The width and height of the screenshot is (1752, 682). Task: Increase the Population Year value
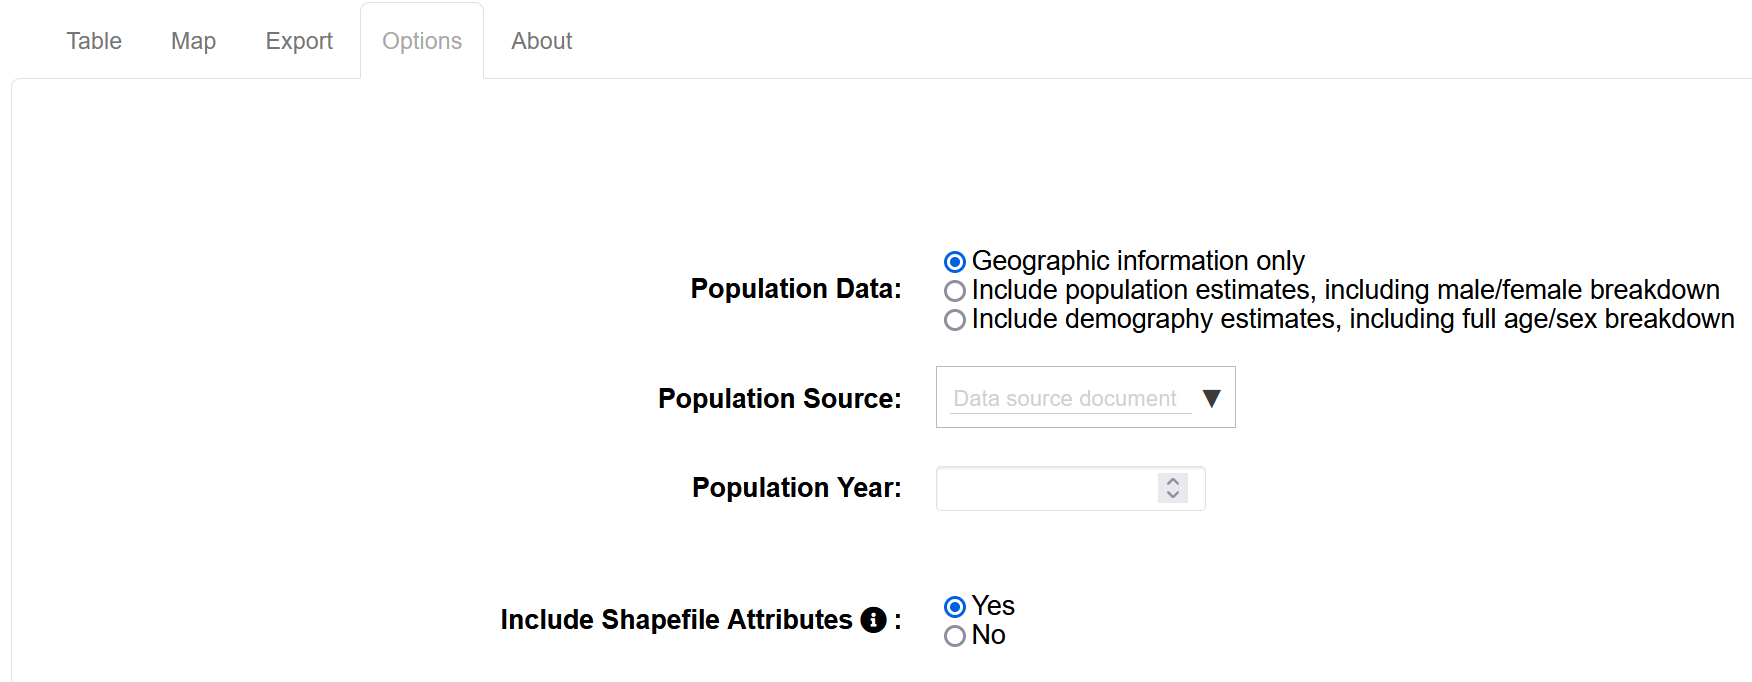click(1173, 481)
